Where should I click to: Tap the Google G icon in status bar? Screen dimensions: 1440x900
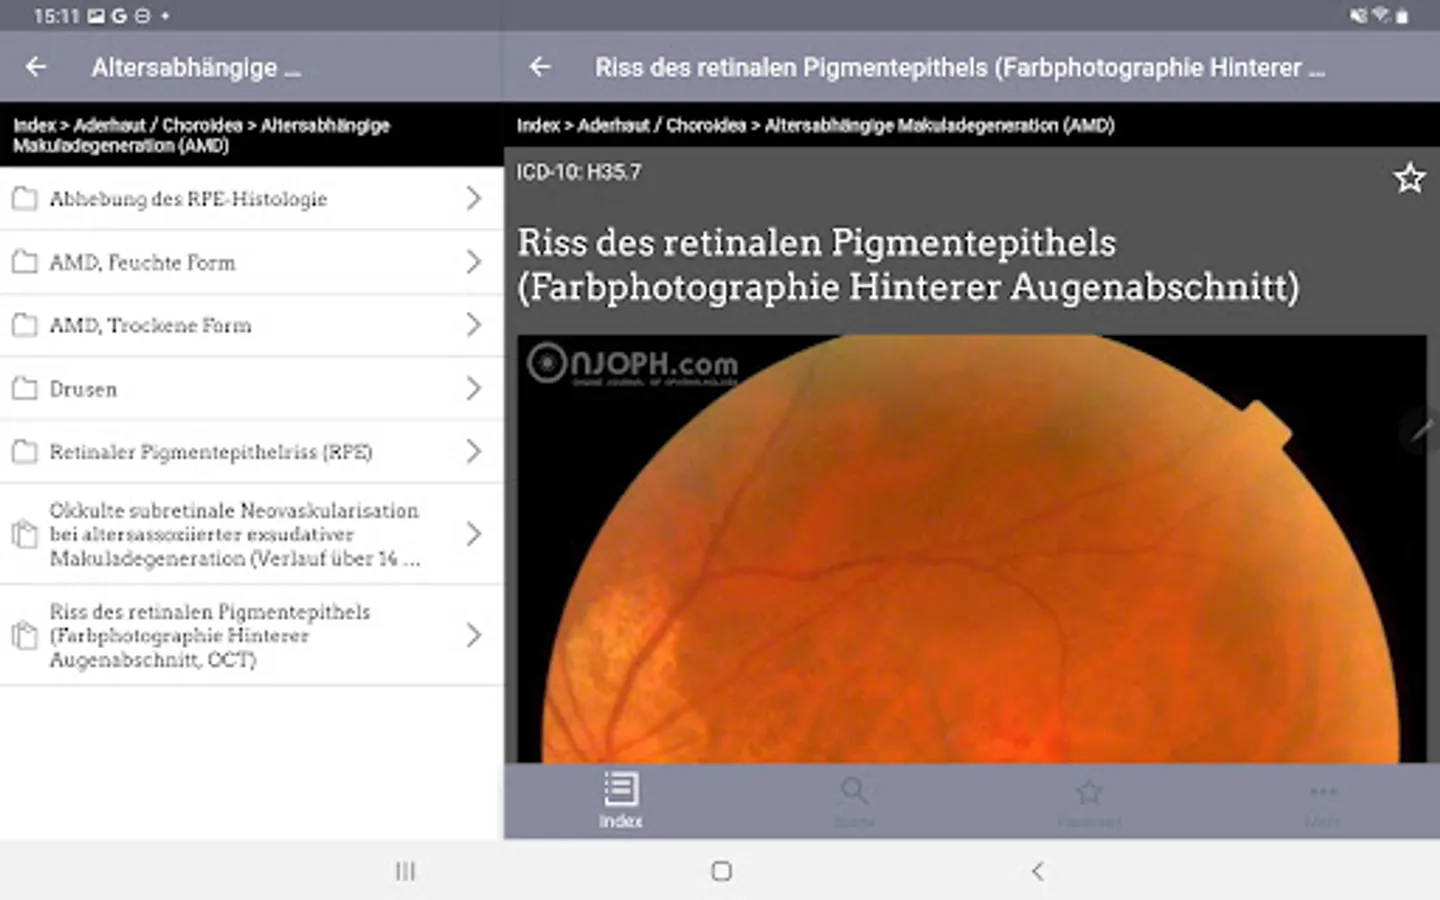tap(119, 16)
